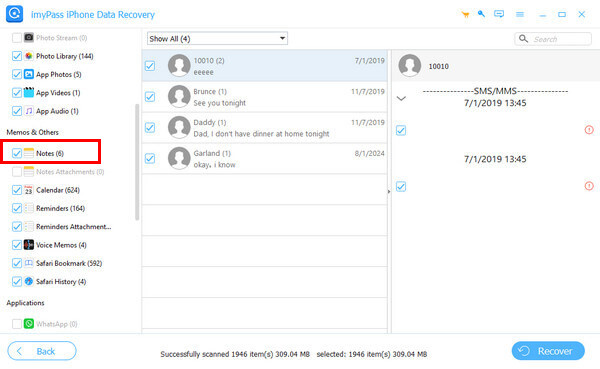600x369 pixels.
Task: Uncheck the Garland conversation checkbox
Action: coord(150,158)
